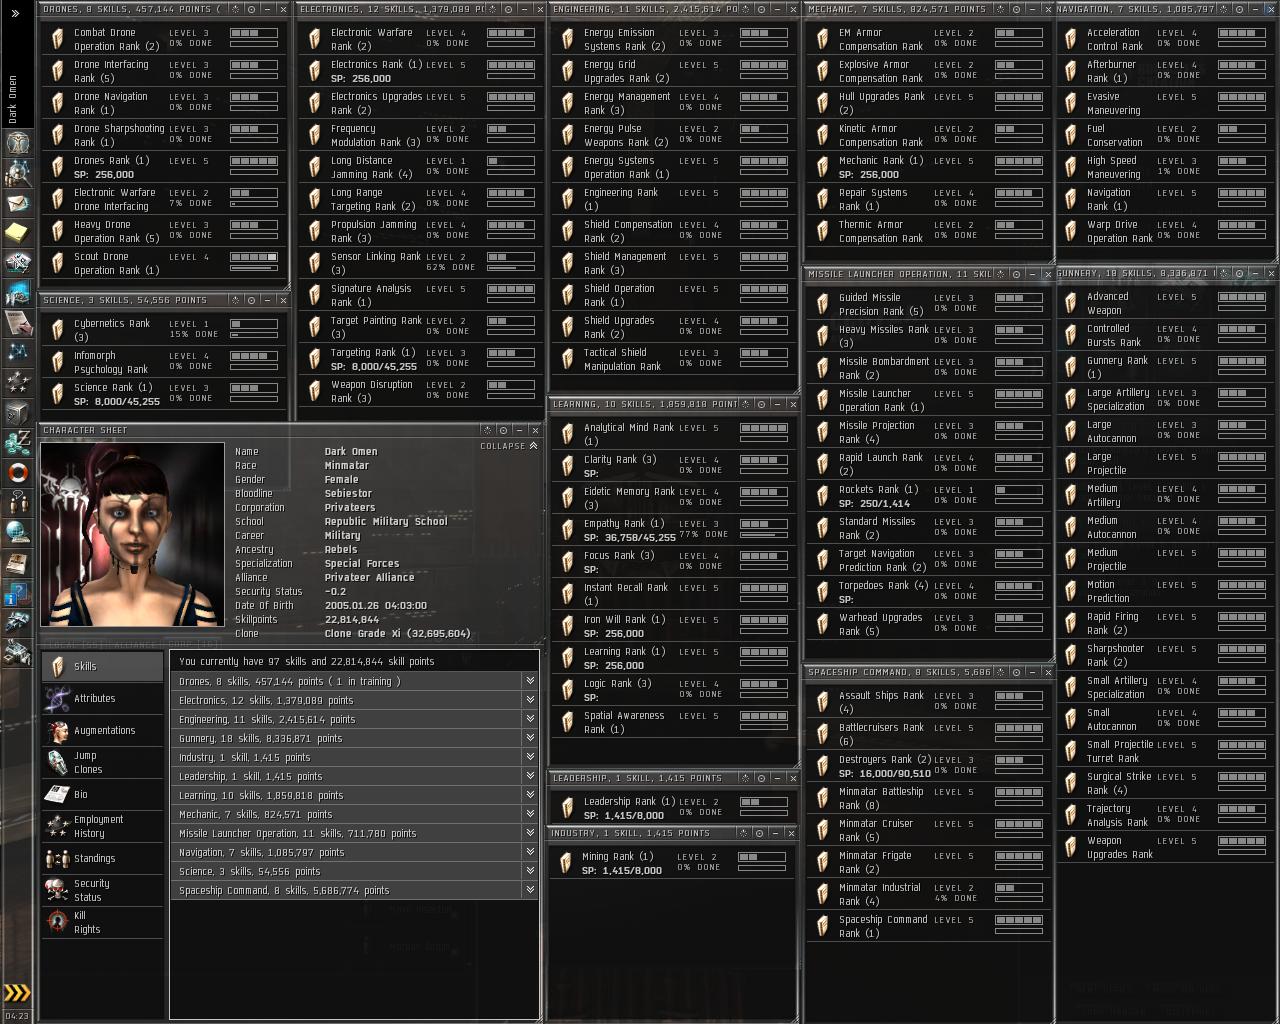This screenshot has height=1024, width=1280.
Task: Open the Leadership, 1 skill group row
Action: tap(355, 776)
